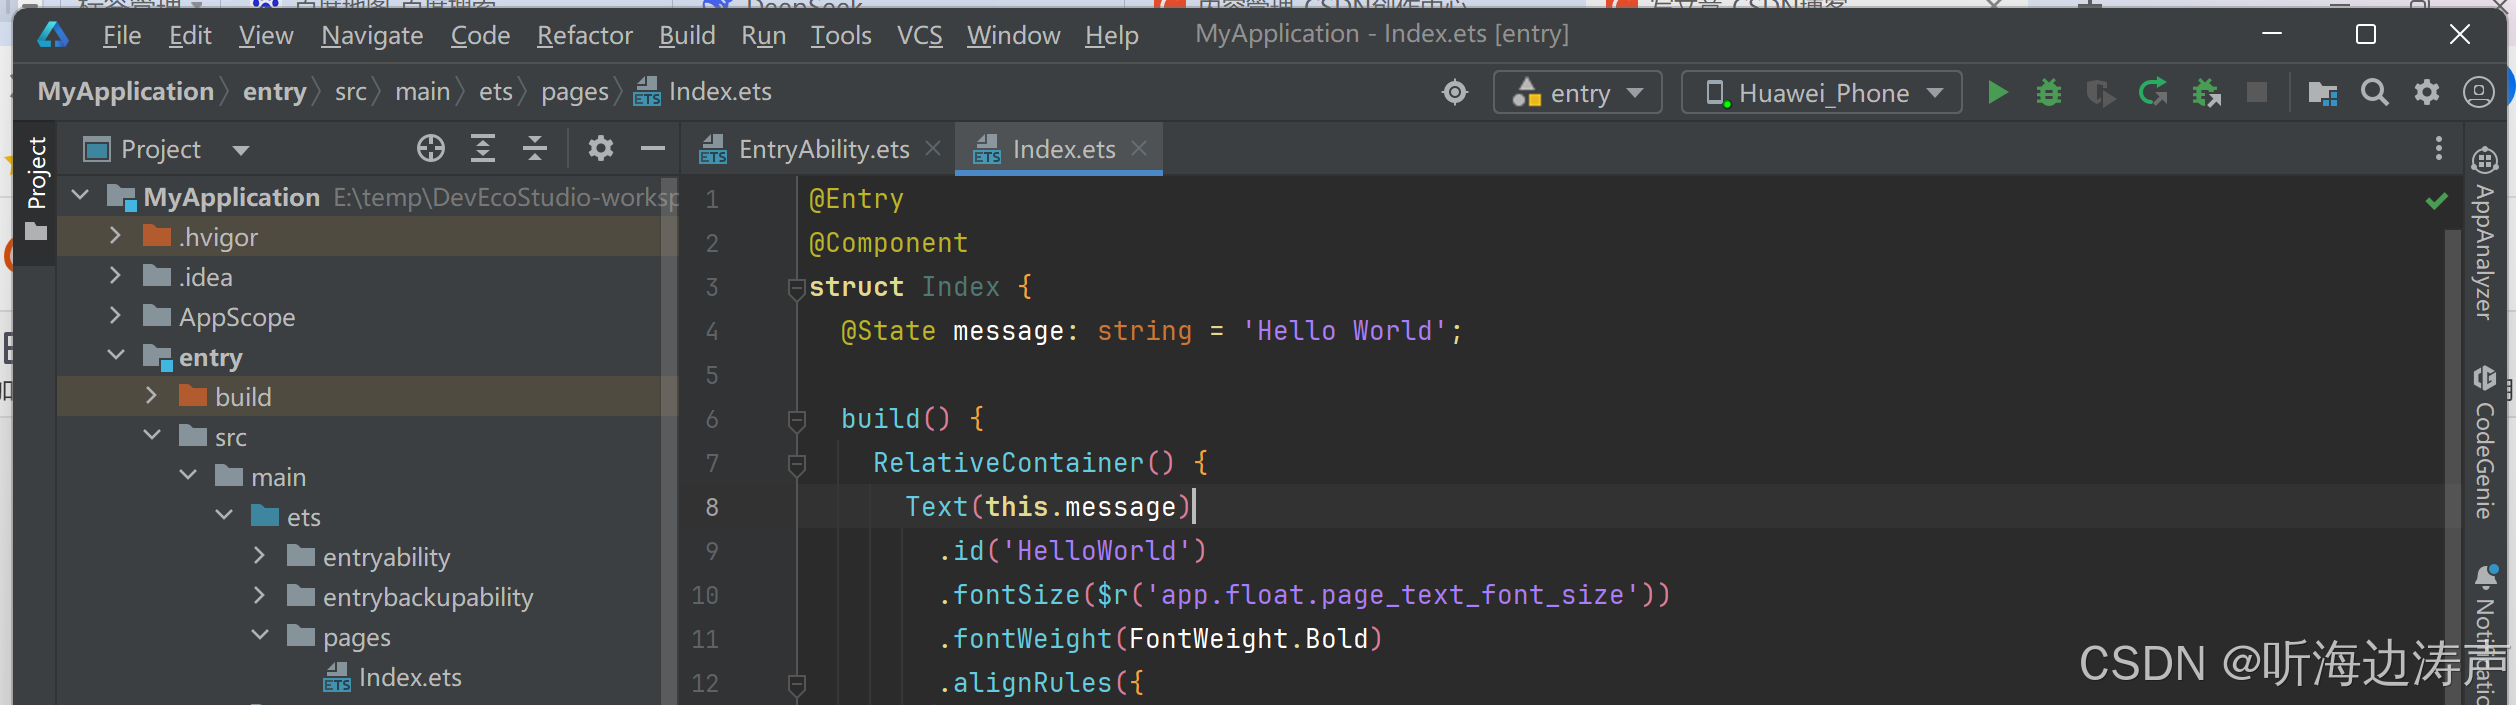The width and height of the screenshot is (2516, 705).
Task: Collapse all icon in Project panel
Action: point(535,149)
